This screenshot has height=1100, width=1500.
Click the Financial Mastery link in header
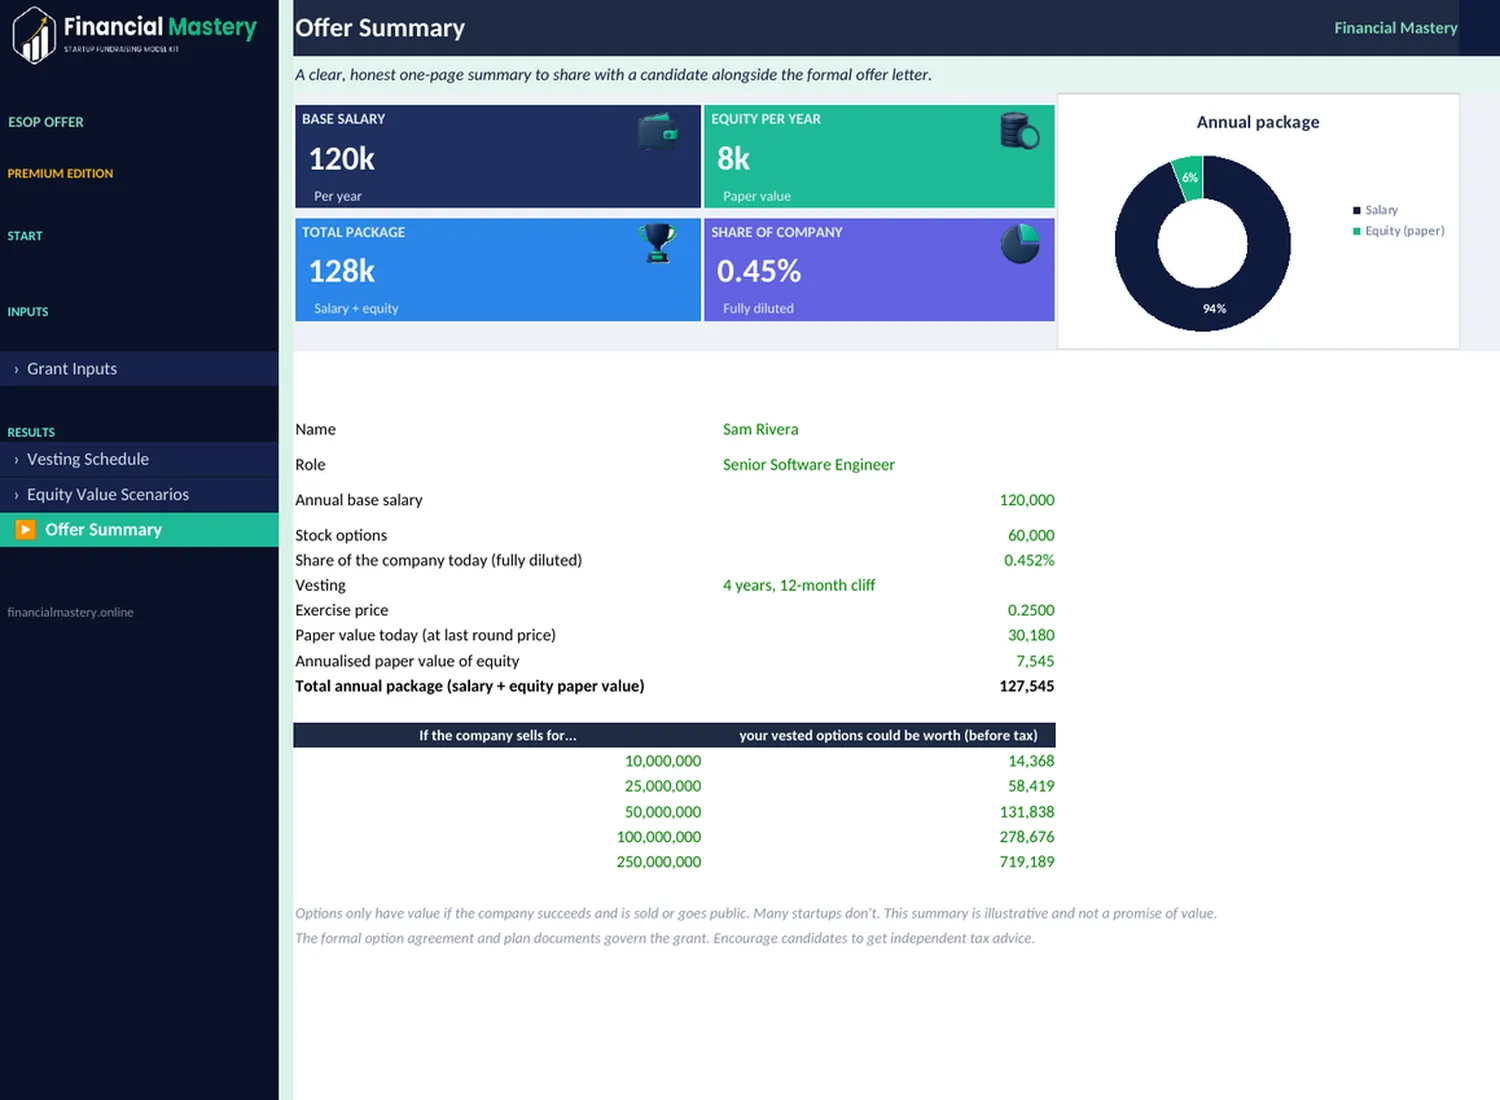point(1395,28)
